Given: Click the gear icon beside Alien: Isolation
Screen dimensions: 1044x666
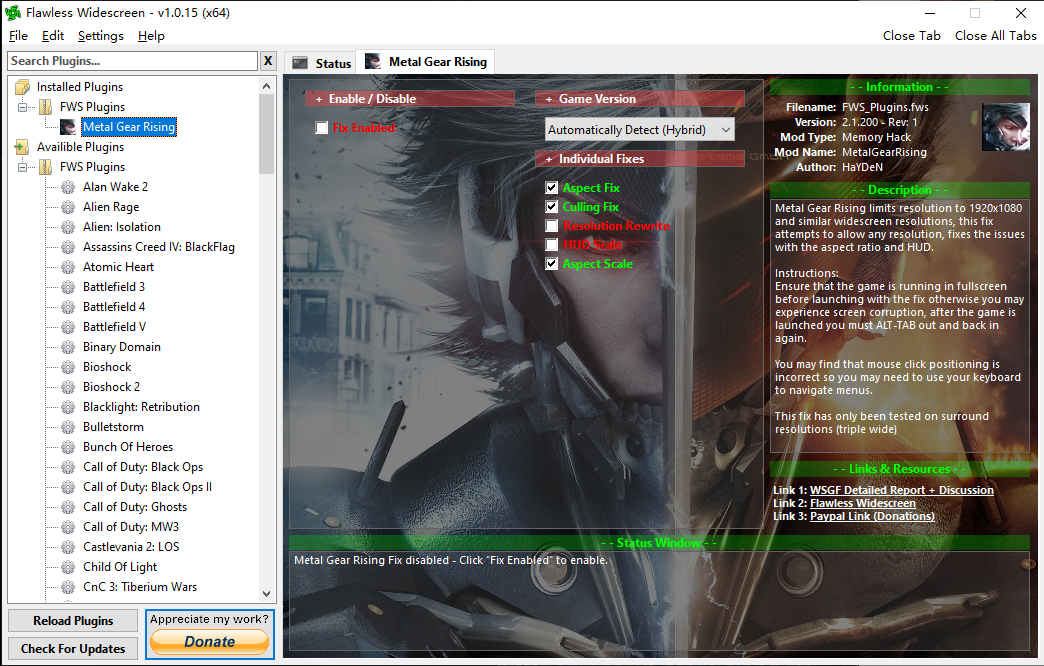Looking at the screenshot, I should point(68,227).
